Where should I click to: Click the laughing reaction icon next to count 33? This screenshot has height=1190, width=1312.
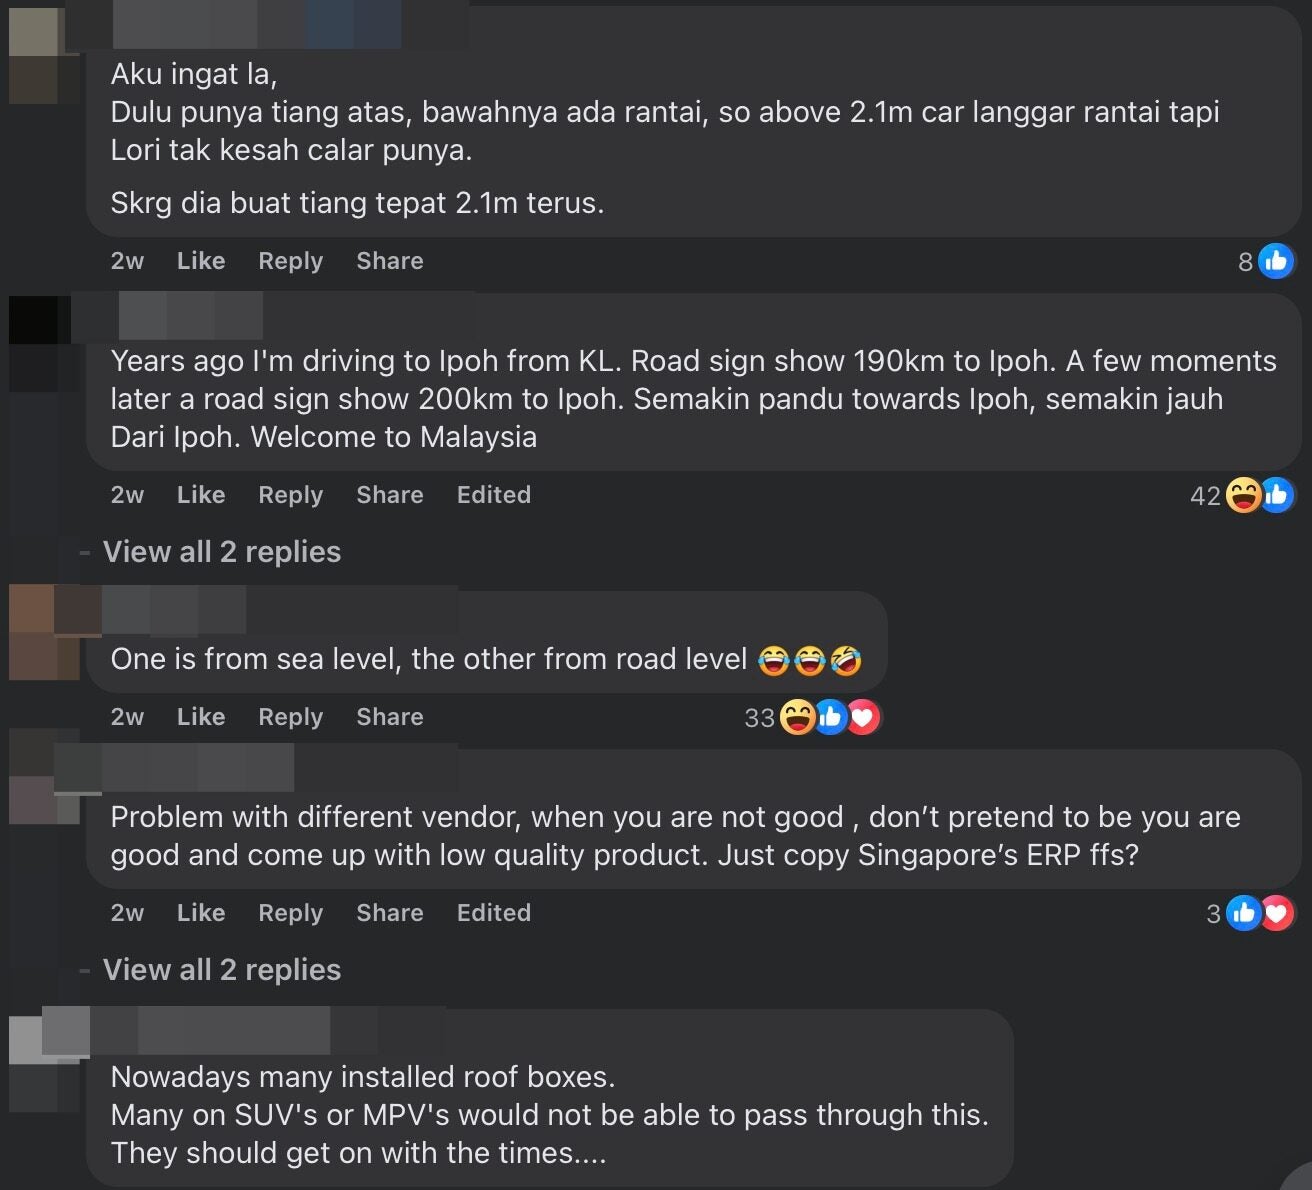798,717
